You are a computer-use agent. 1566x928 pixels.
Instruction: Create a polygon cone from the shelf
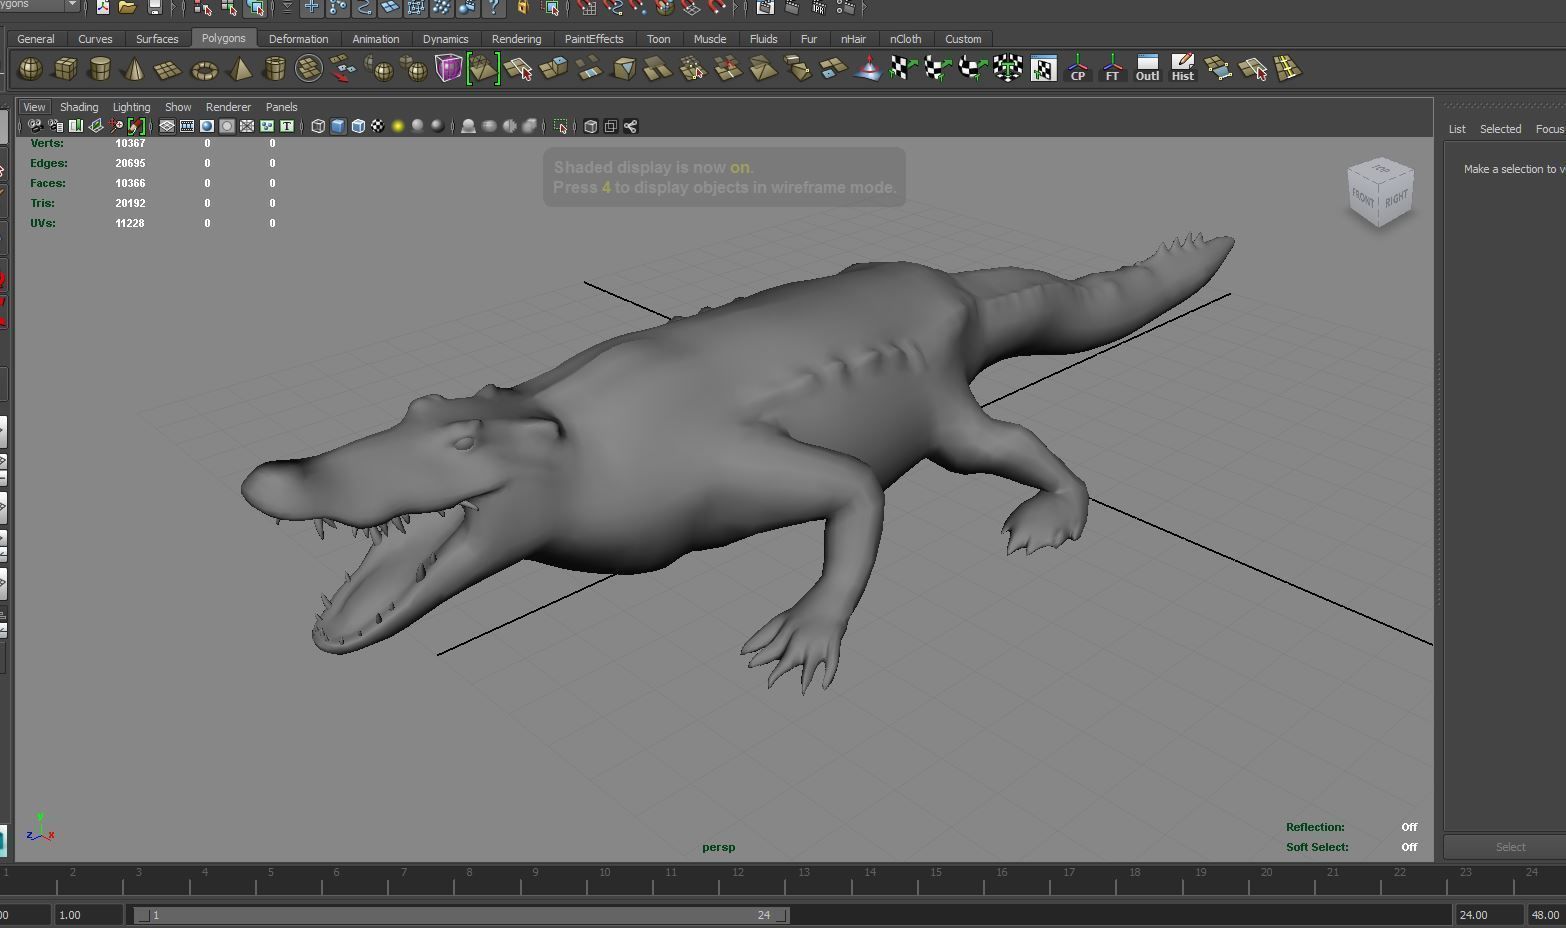[134, 69]
